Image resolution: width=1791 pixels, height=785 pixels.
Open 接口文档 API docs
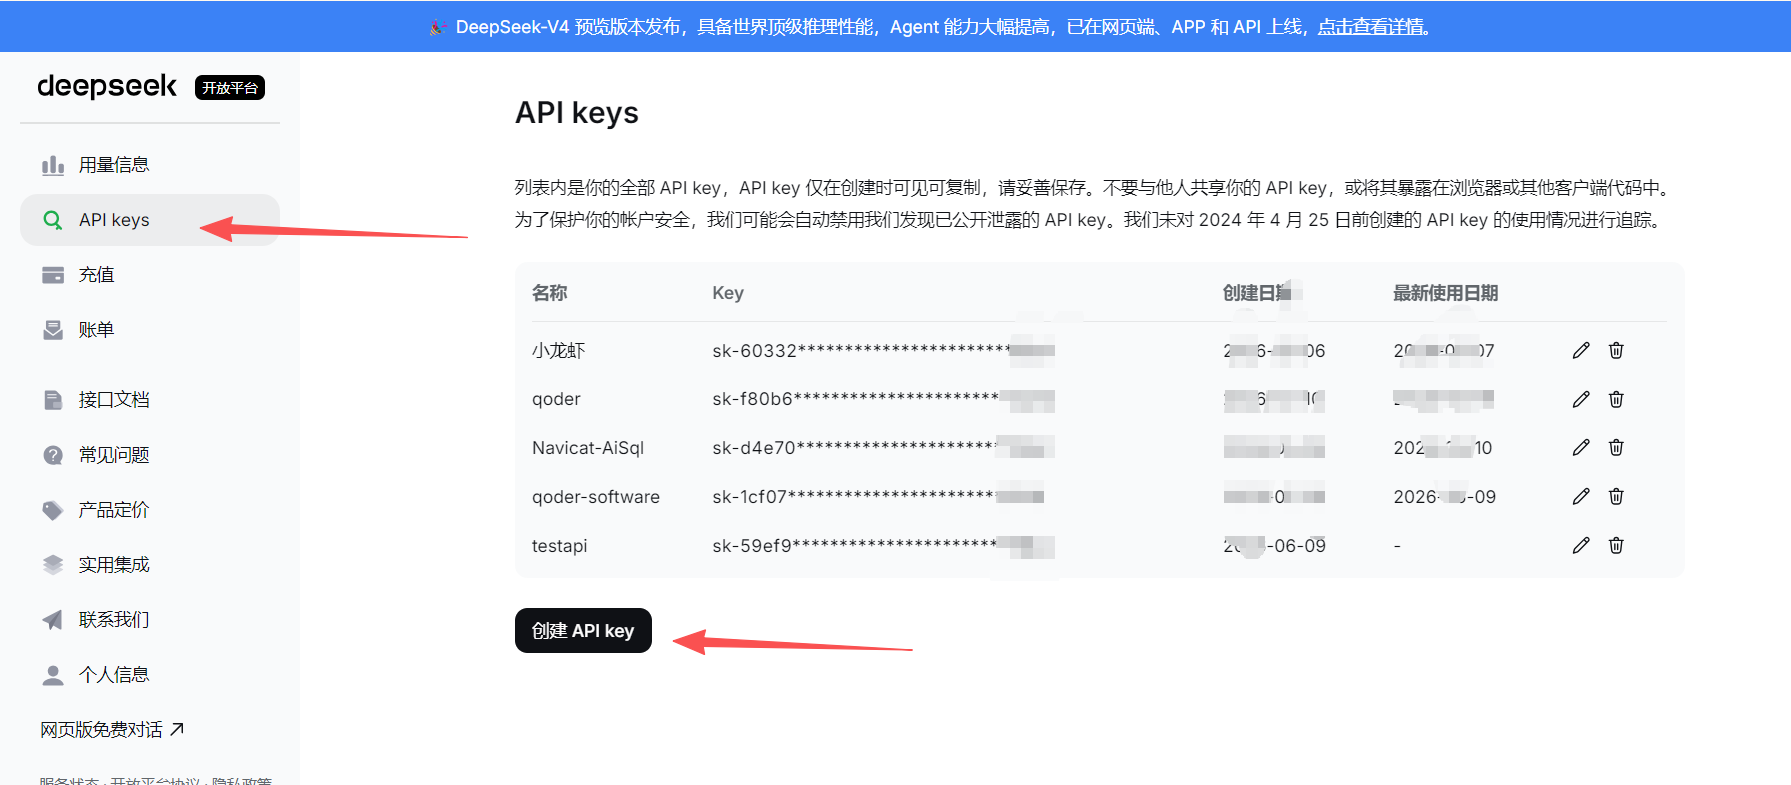click(x=150, y=400)
